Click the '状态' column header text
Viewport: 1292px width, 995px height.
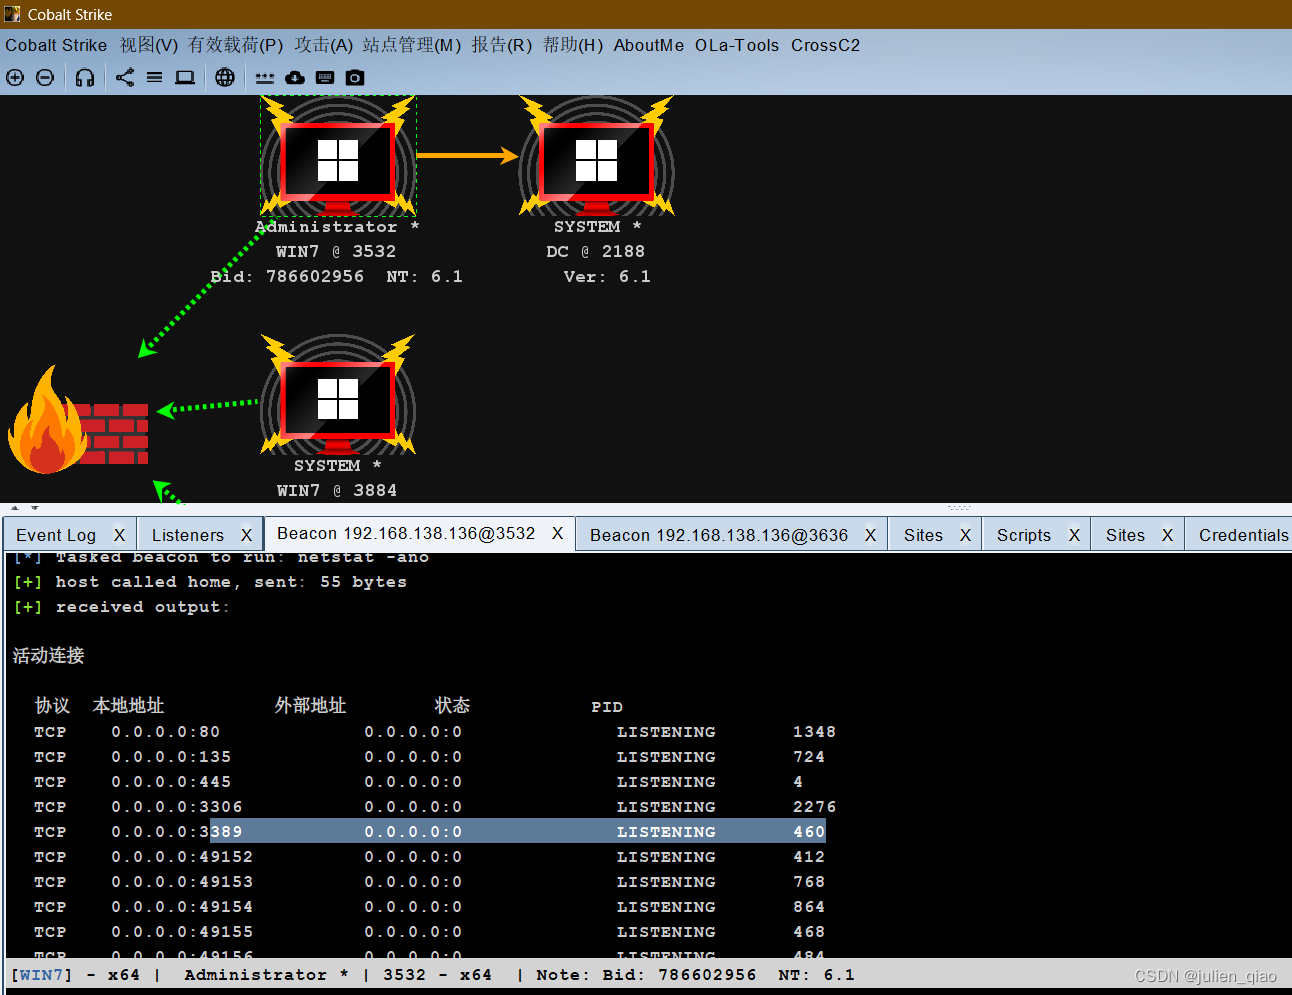click(452, 706)
